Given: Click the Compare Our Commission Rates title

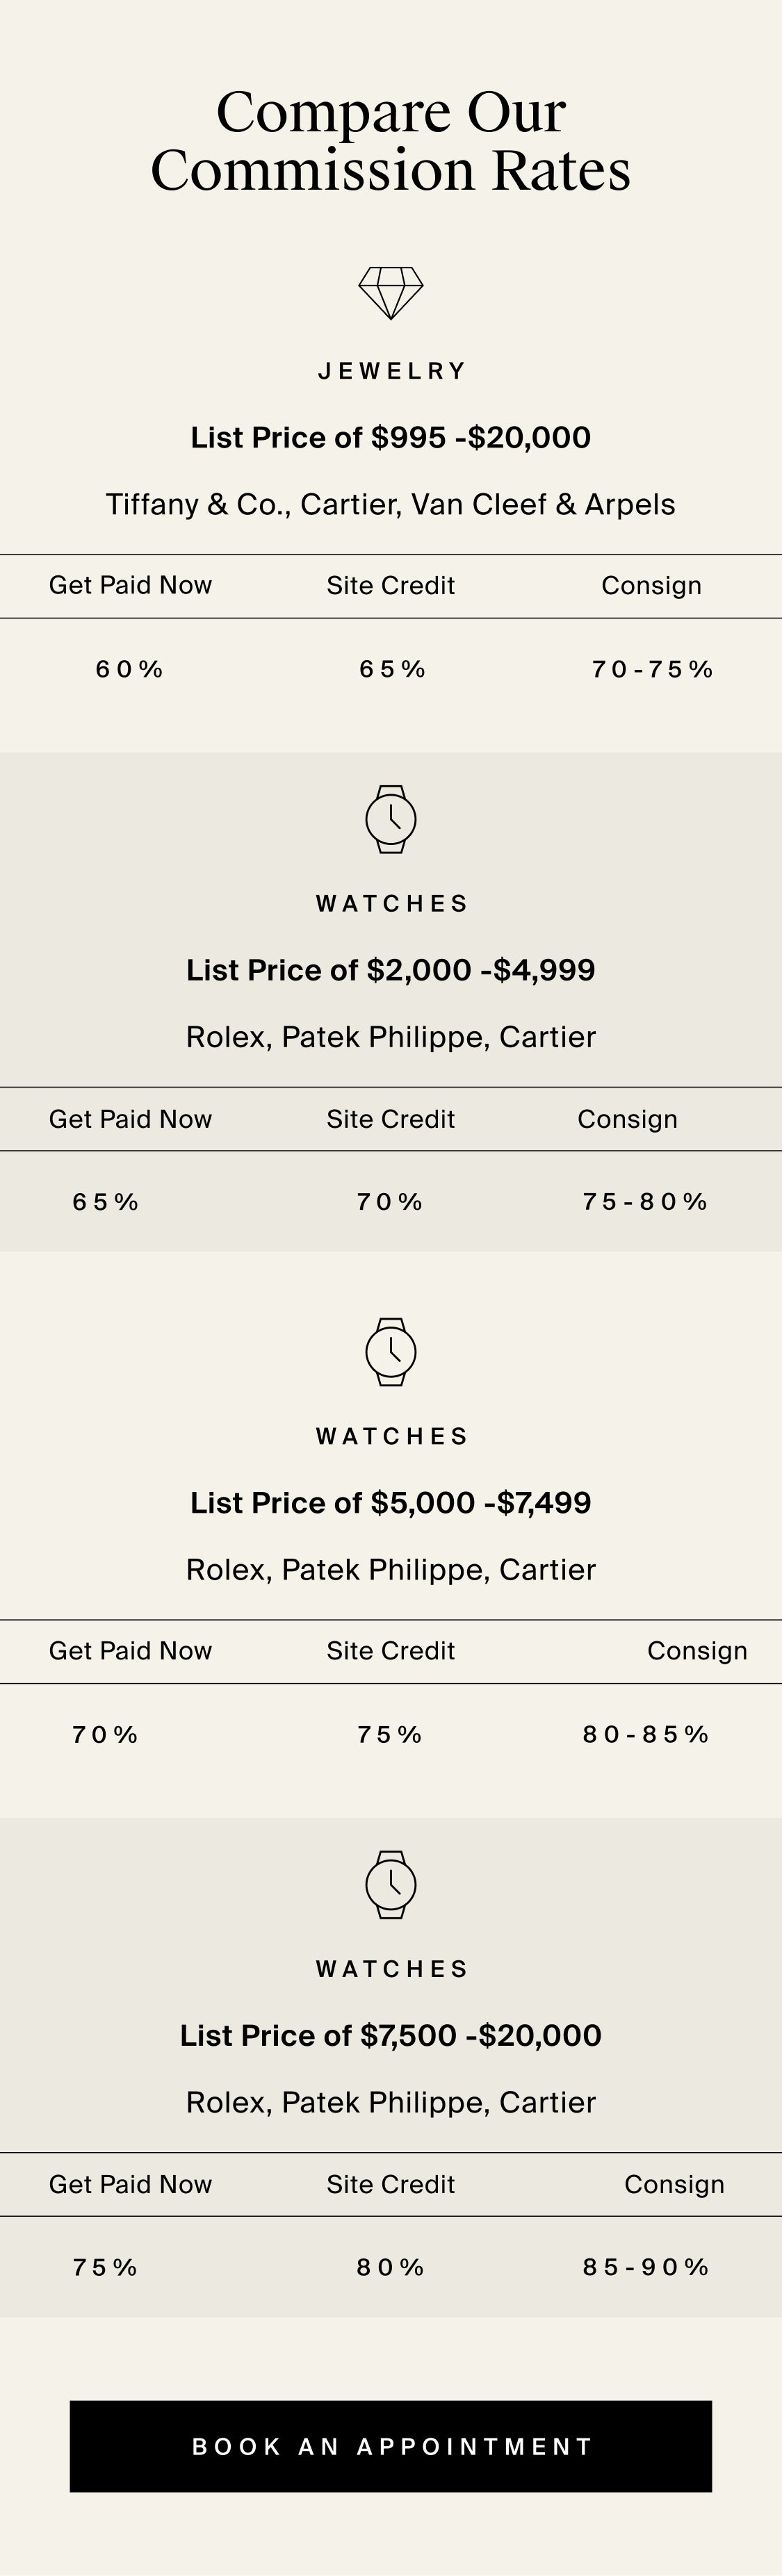Looking at the screenshot, I should tap(391, 140).
